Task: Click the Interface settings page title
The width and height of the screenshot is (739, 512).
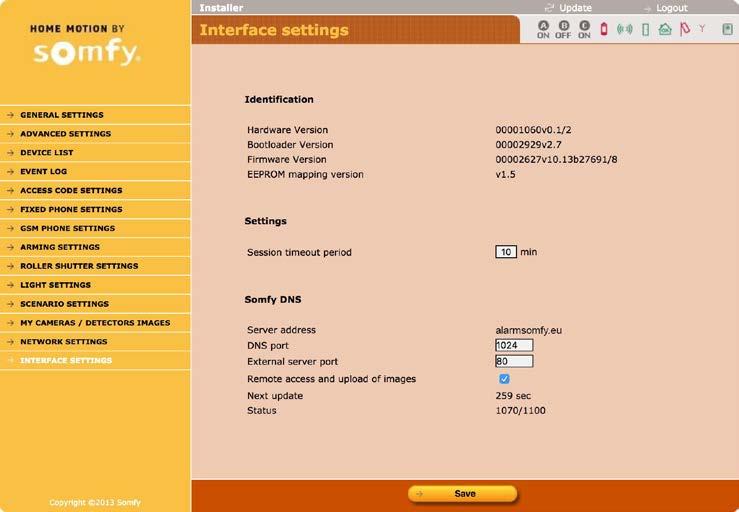Action: pos(274,30)
